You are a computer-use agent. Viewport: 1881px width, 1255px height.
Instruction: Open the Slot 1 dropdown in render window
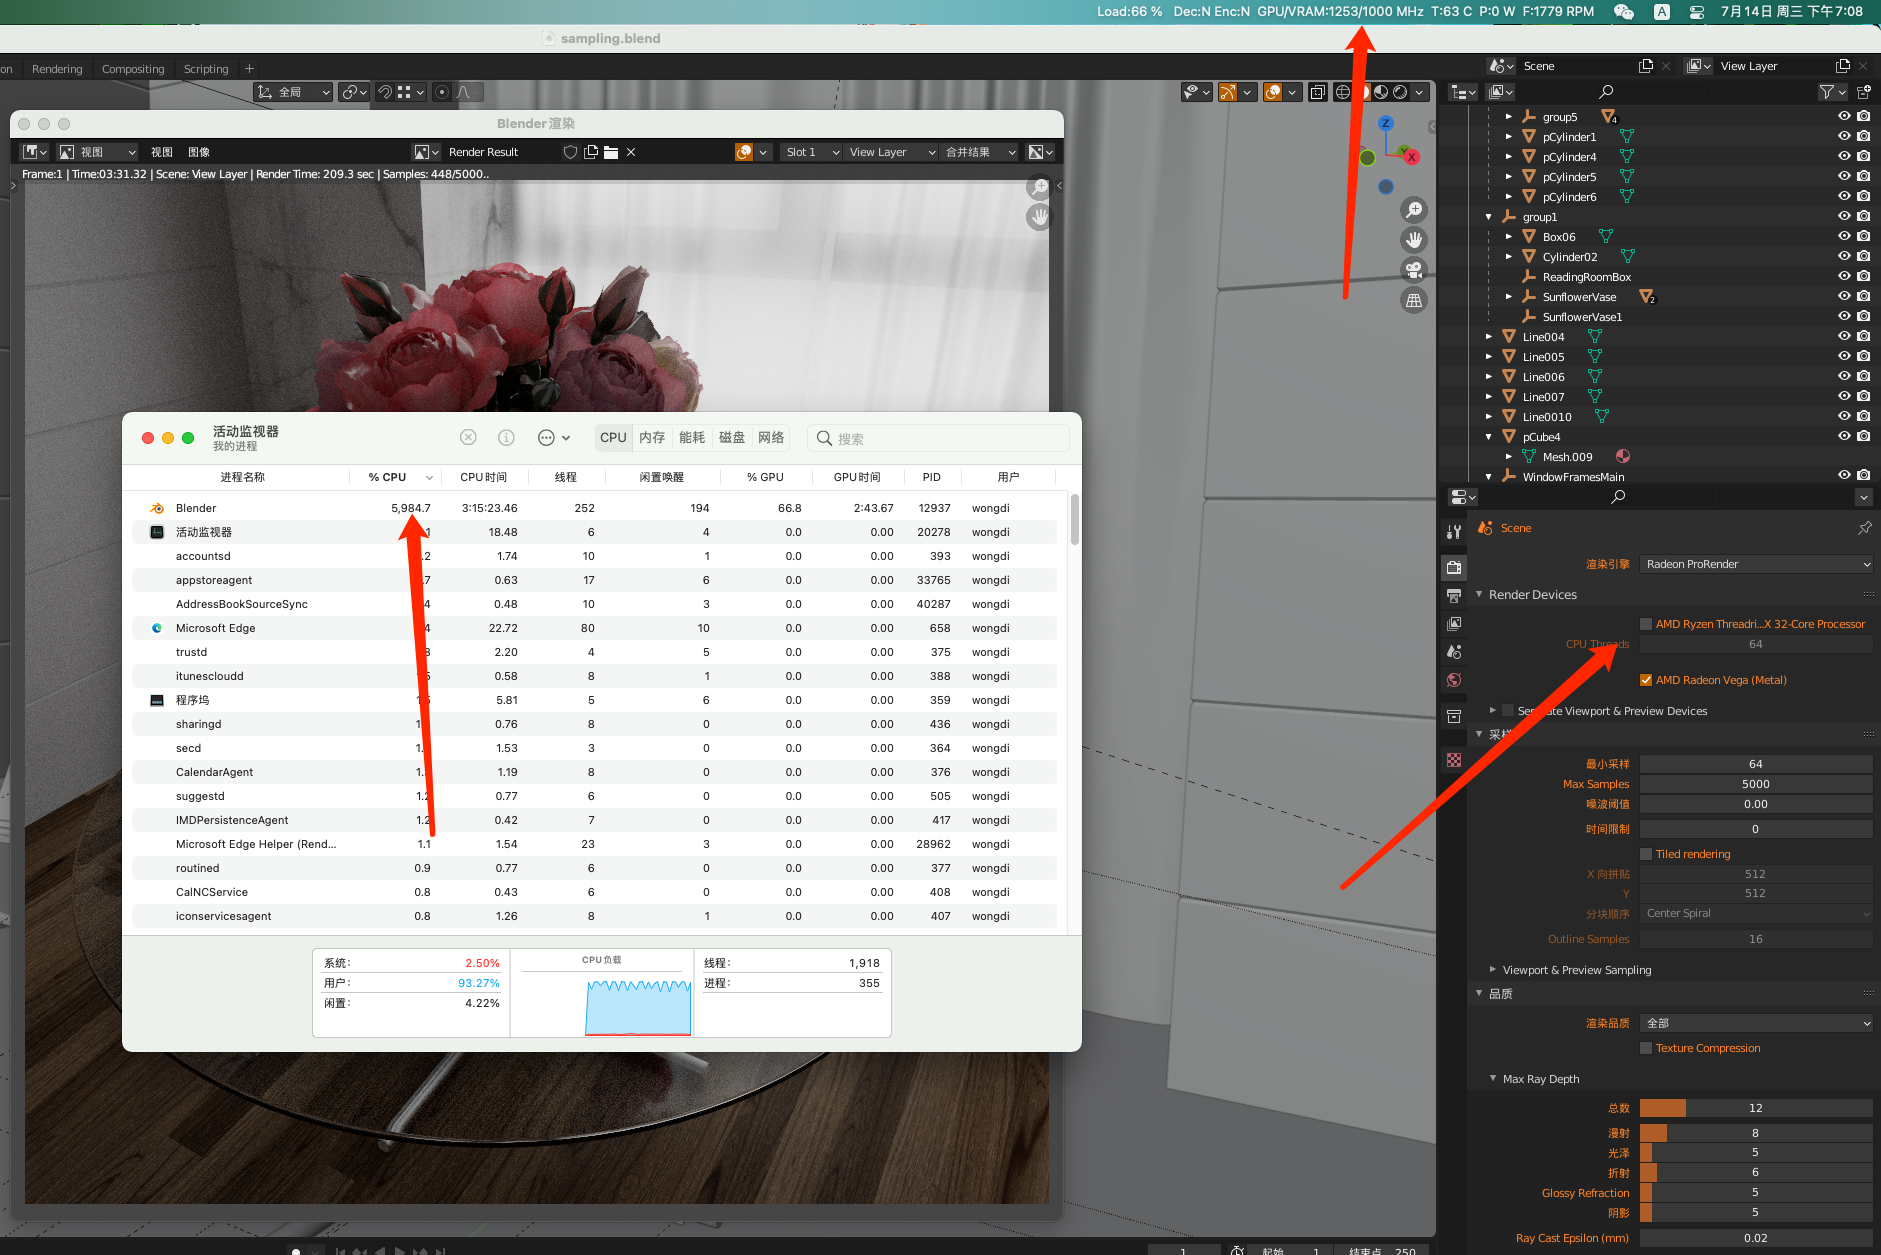[x=810, y=151]
